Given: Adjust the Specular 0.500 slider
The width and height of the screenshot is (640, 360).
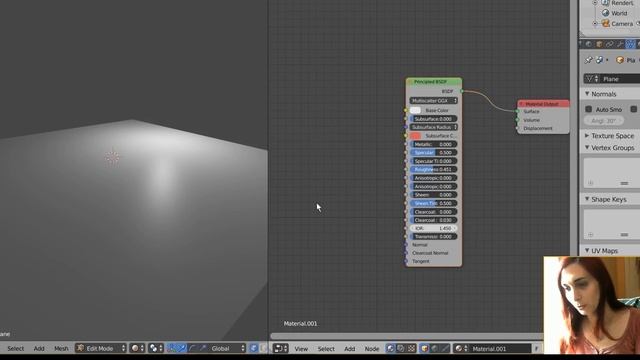Looking at the screenshot, I should point(433,153).
